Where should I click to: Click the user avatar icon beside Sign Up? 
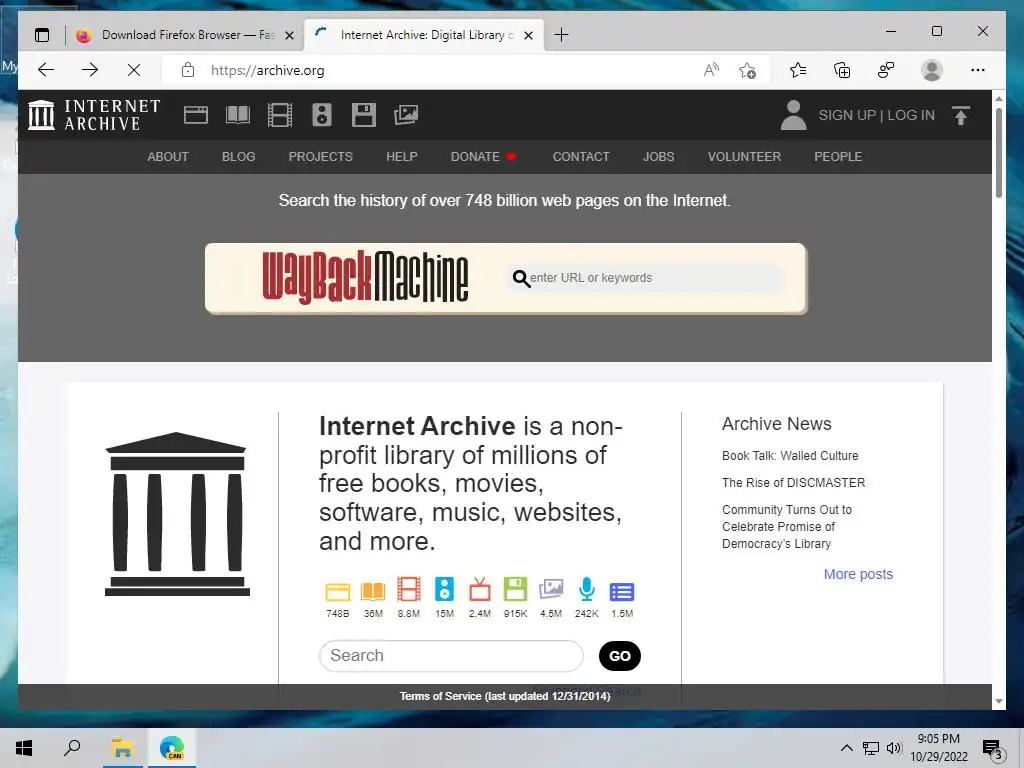coord(793,115)
